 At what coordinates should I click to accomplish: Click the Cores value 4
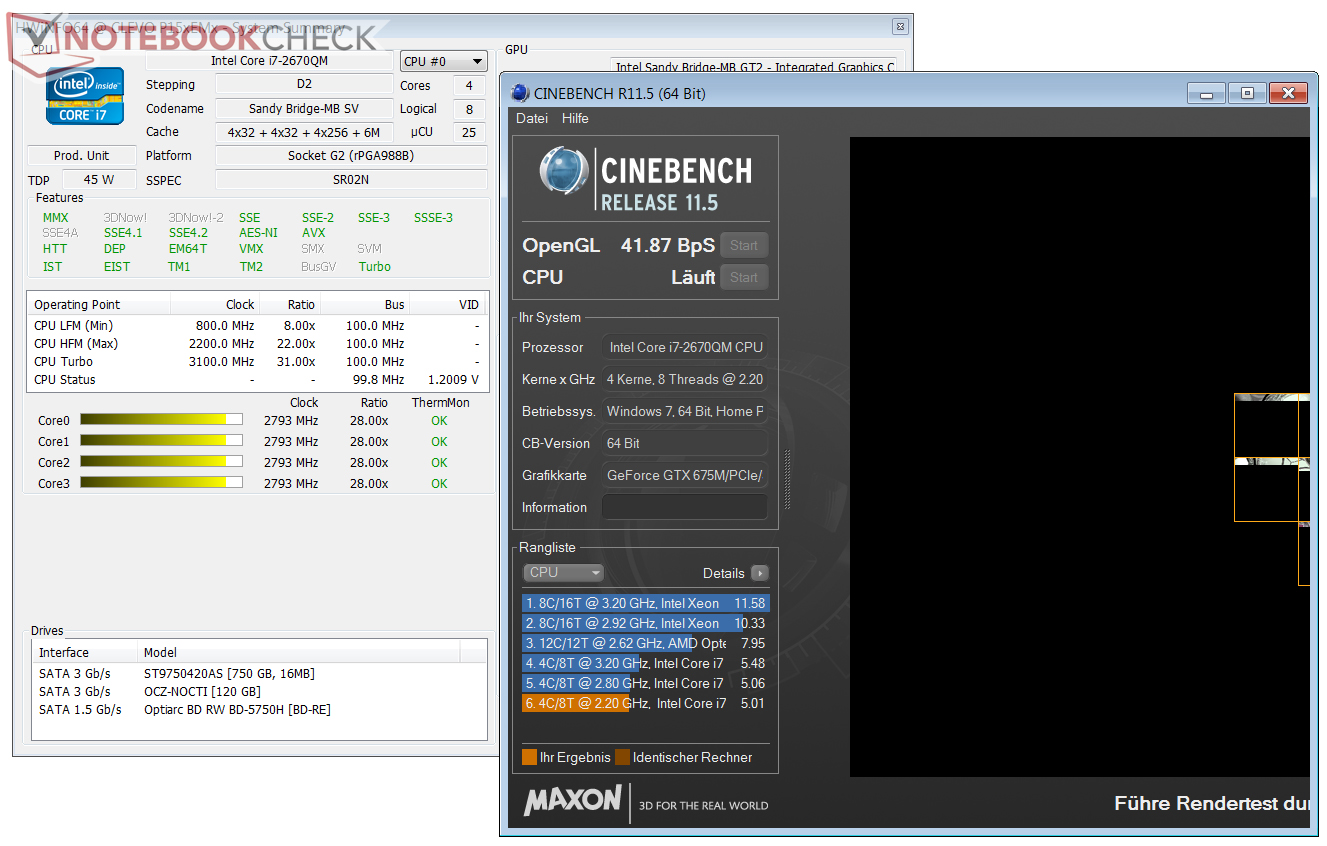point(469,86)
